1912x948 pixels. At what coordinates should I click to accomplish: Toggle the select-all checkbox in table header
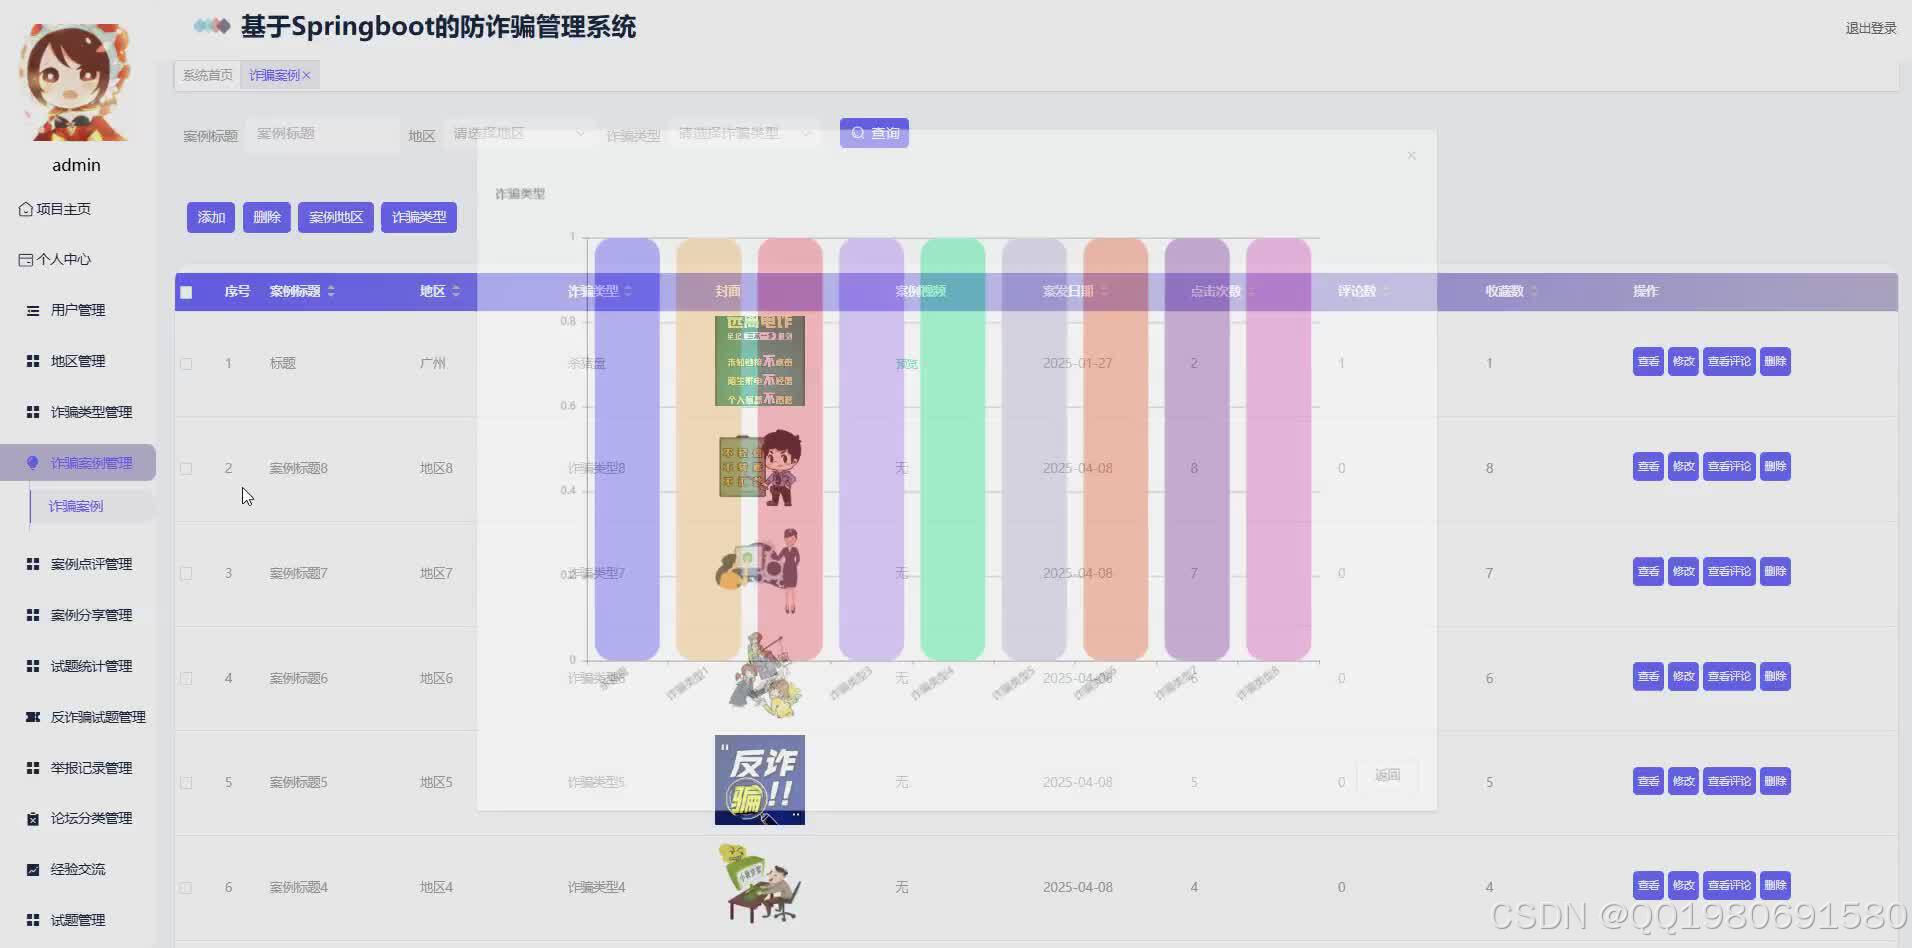186,292
